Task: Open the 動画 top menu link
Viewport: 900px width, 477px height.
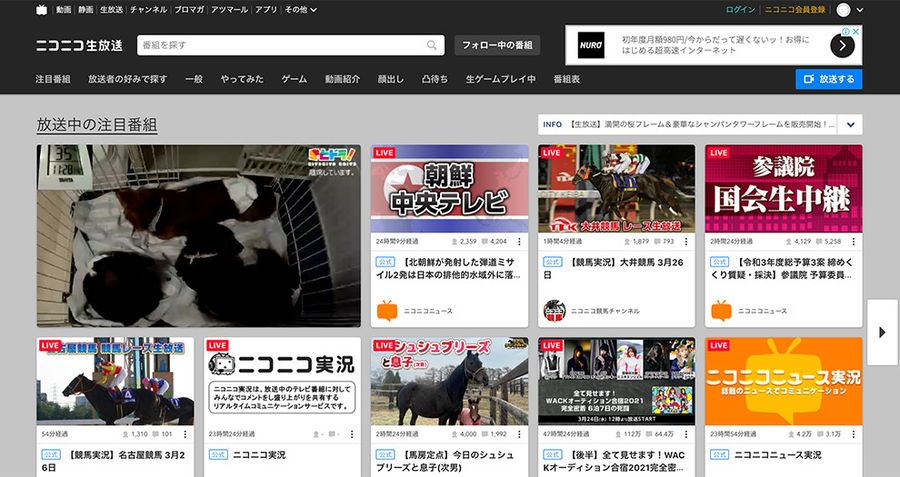Action: click(x=64, y=10)
